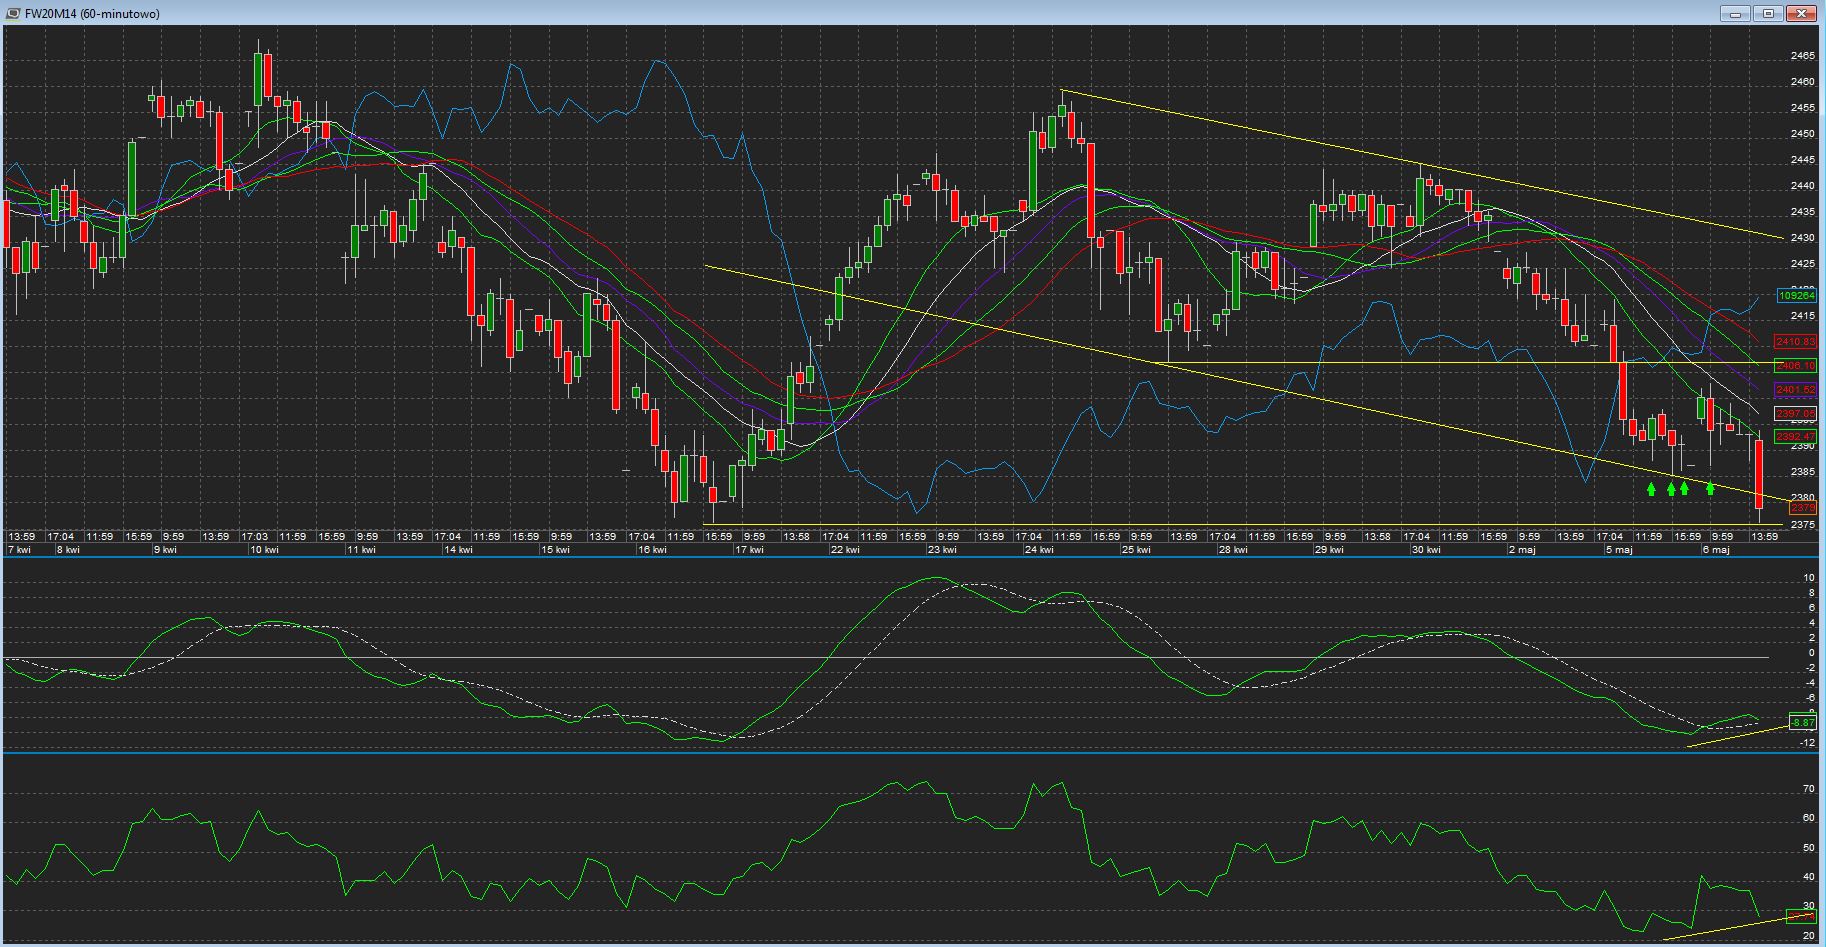Screen dimensions: 1826x947
Task: Minimize the FW20M14 chart window
Action: (x=1735, y=13)
